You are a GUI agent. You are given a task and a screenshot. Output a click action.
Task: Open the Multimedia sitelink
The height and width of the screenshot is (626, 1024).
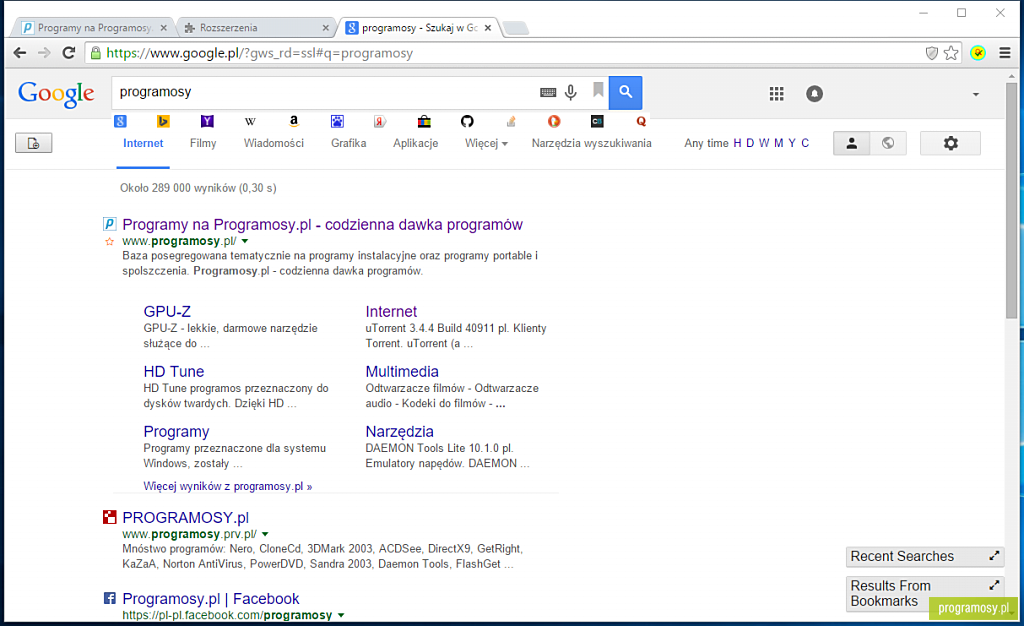click(x=402, y=371)
